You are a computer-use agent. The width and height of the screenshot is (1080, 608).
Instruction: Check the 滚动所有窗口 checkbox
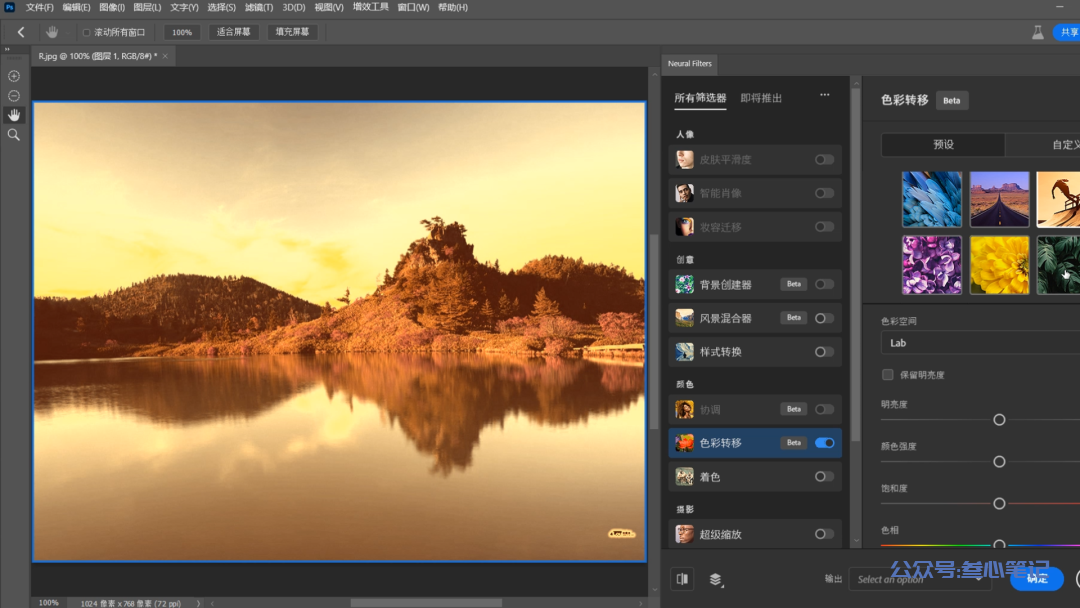[87, 32]
